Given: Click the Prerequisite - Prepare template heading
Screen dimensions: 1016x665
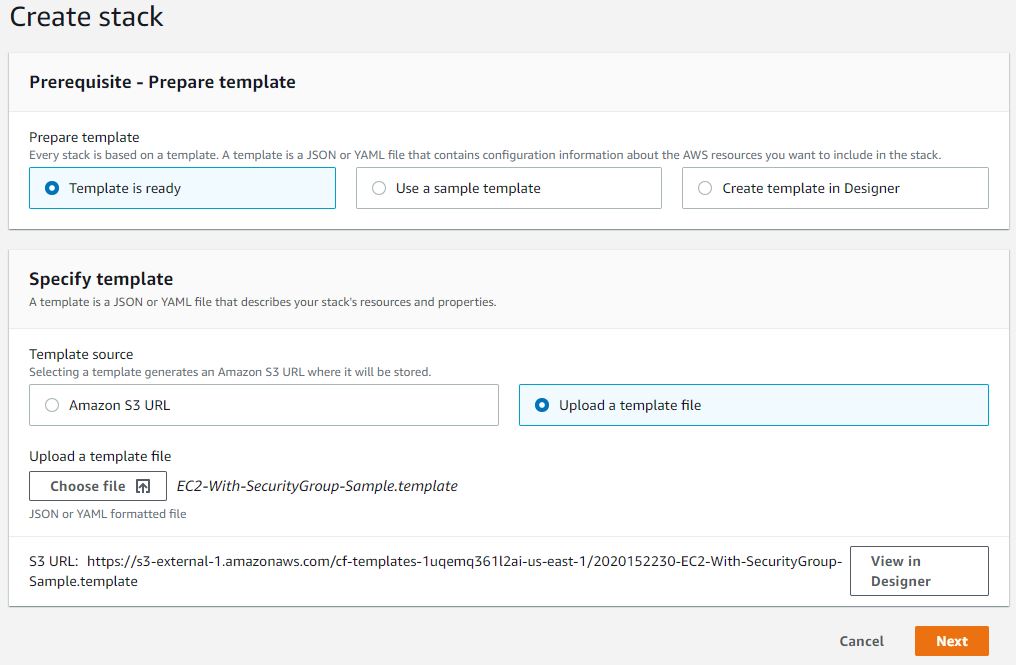Looking at the screenshot, I should (x=162, y=82).
